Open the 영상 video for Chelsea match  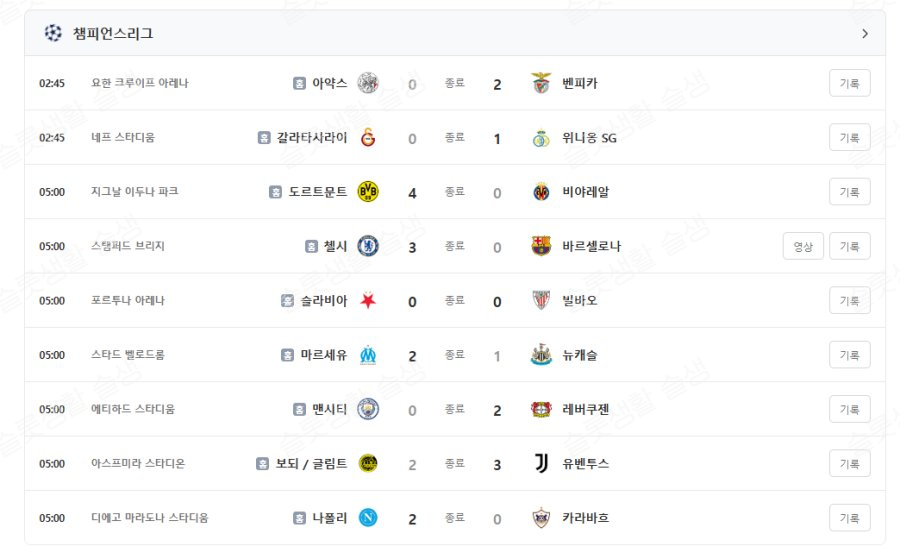803,246
